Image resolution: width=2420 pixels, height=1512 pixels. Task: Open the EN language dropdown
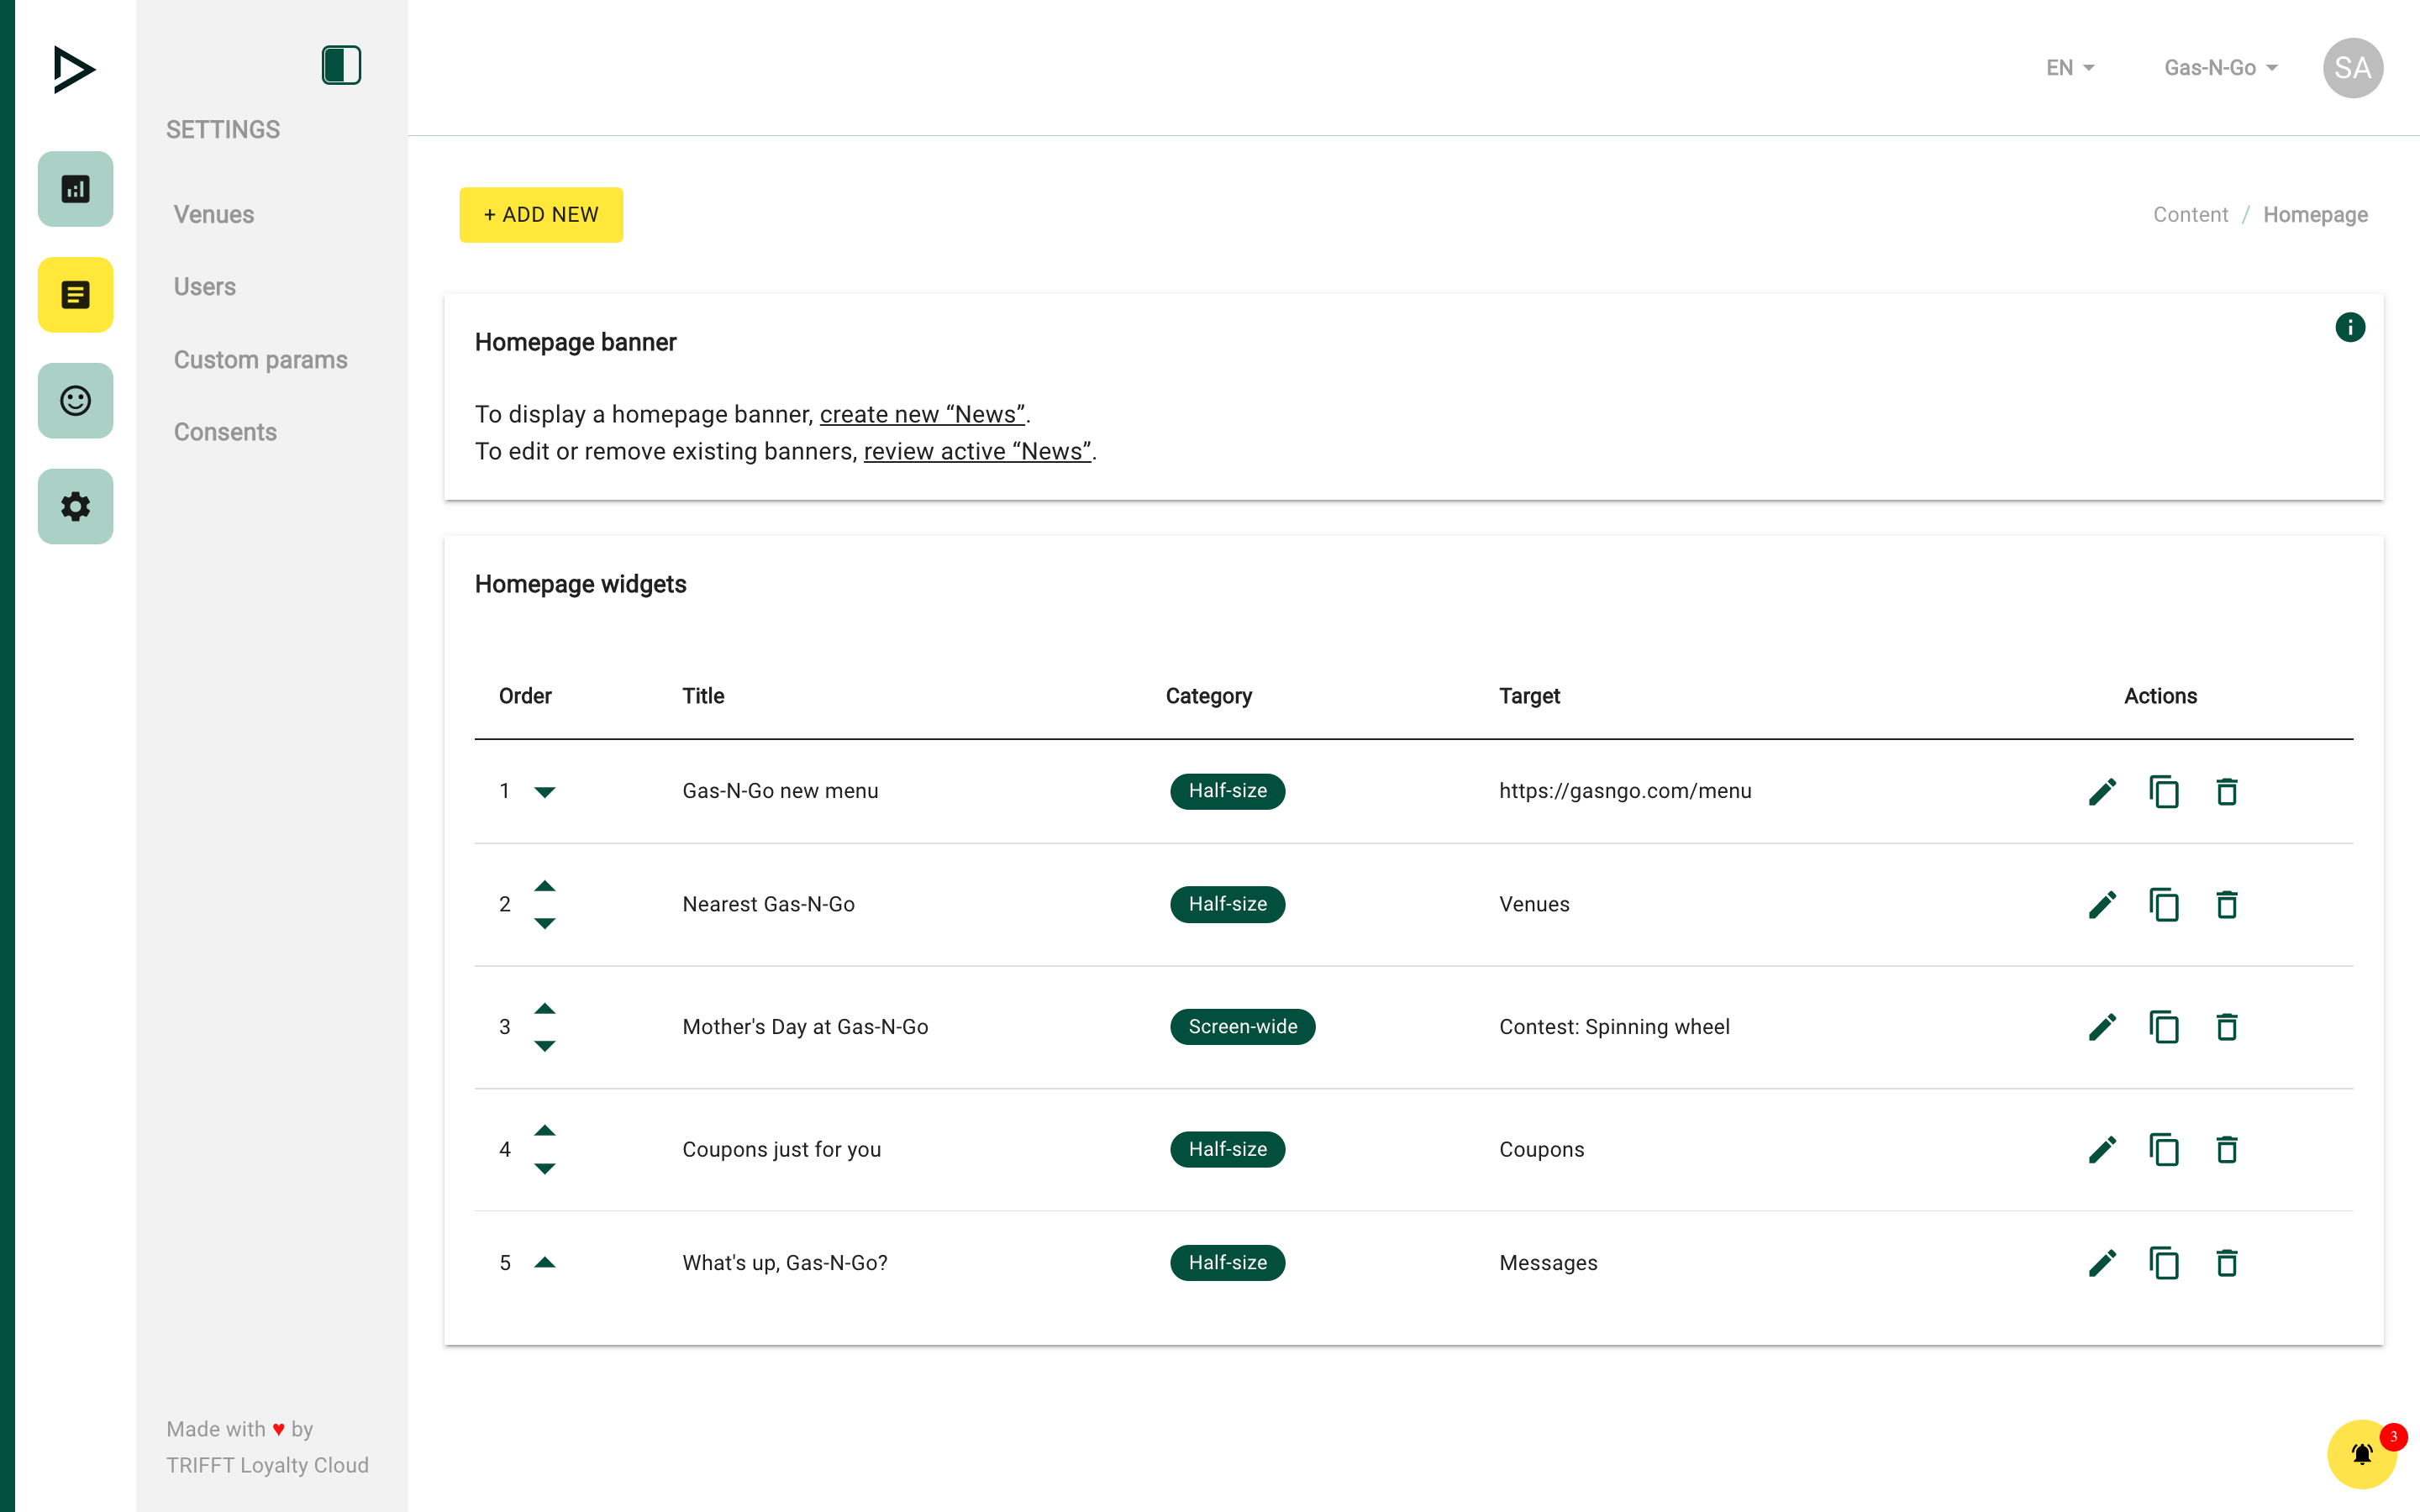2069,68
